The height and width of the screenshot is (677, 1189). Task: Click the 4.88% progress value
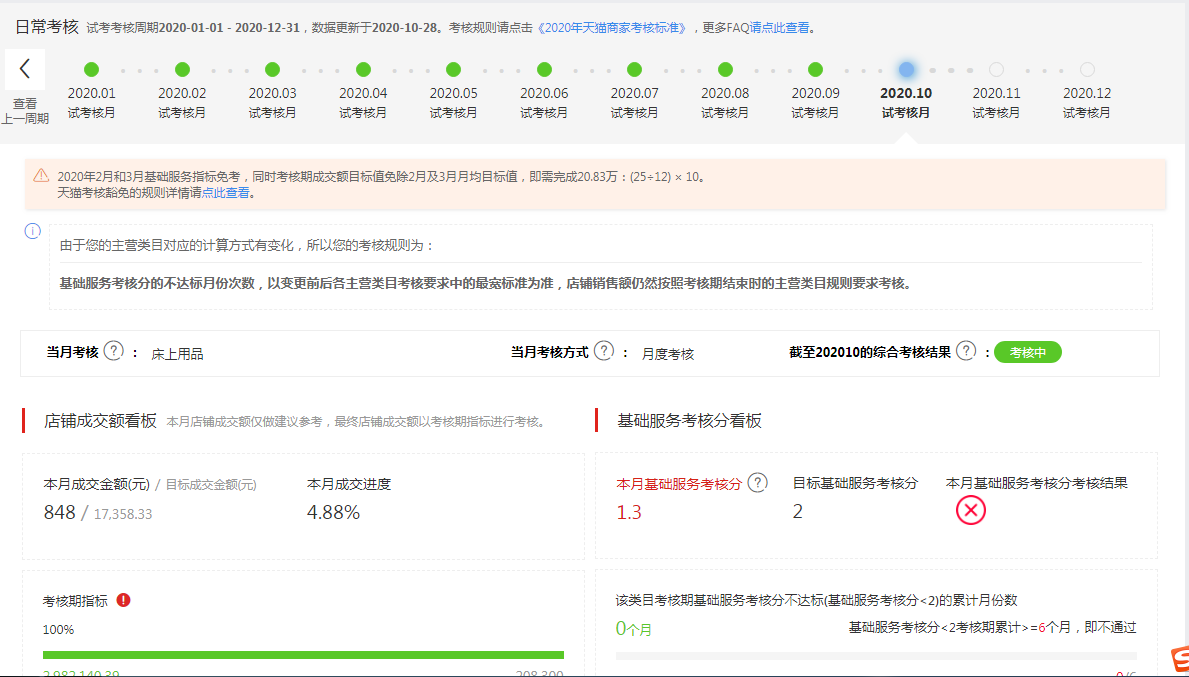pos(333,512)
